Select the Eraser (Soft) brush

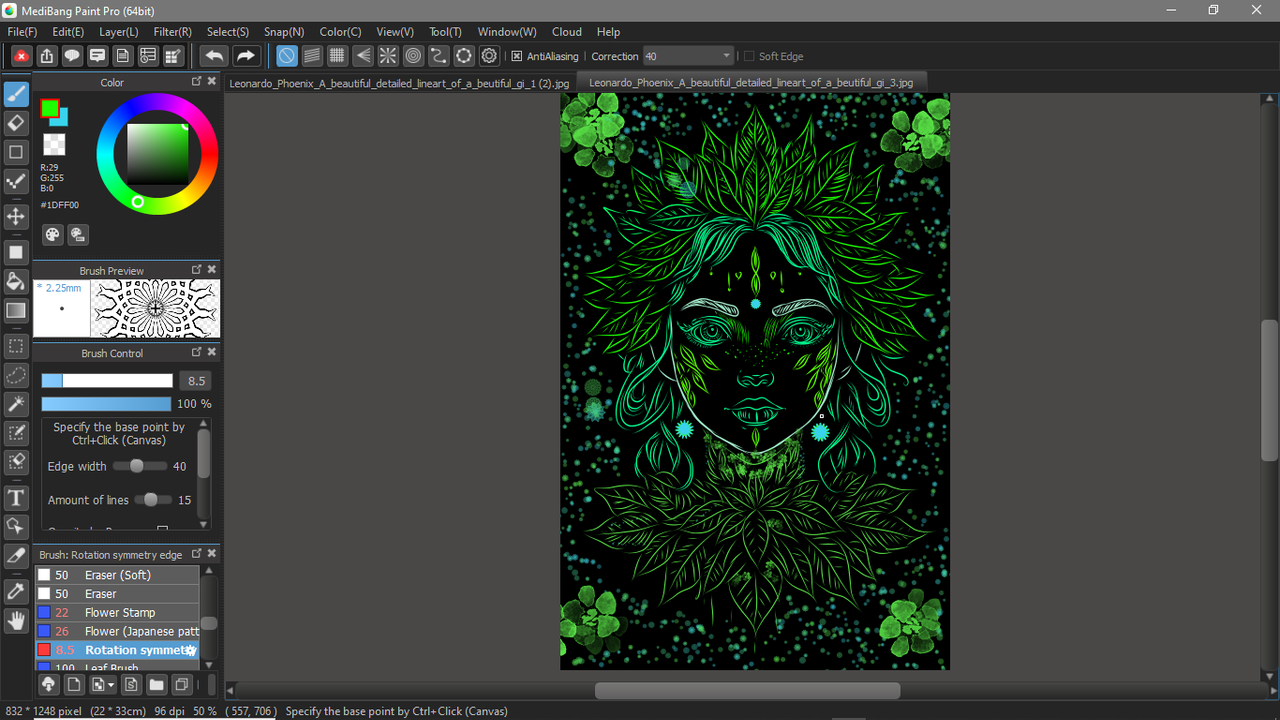[118, 575]
